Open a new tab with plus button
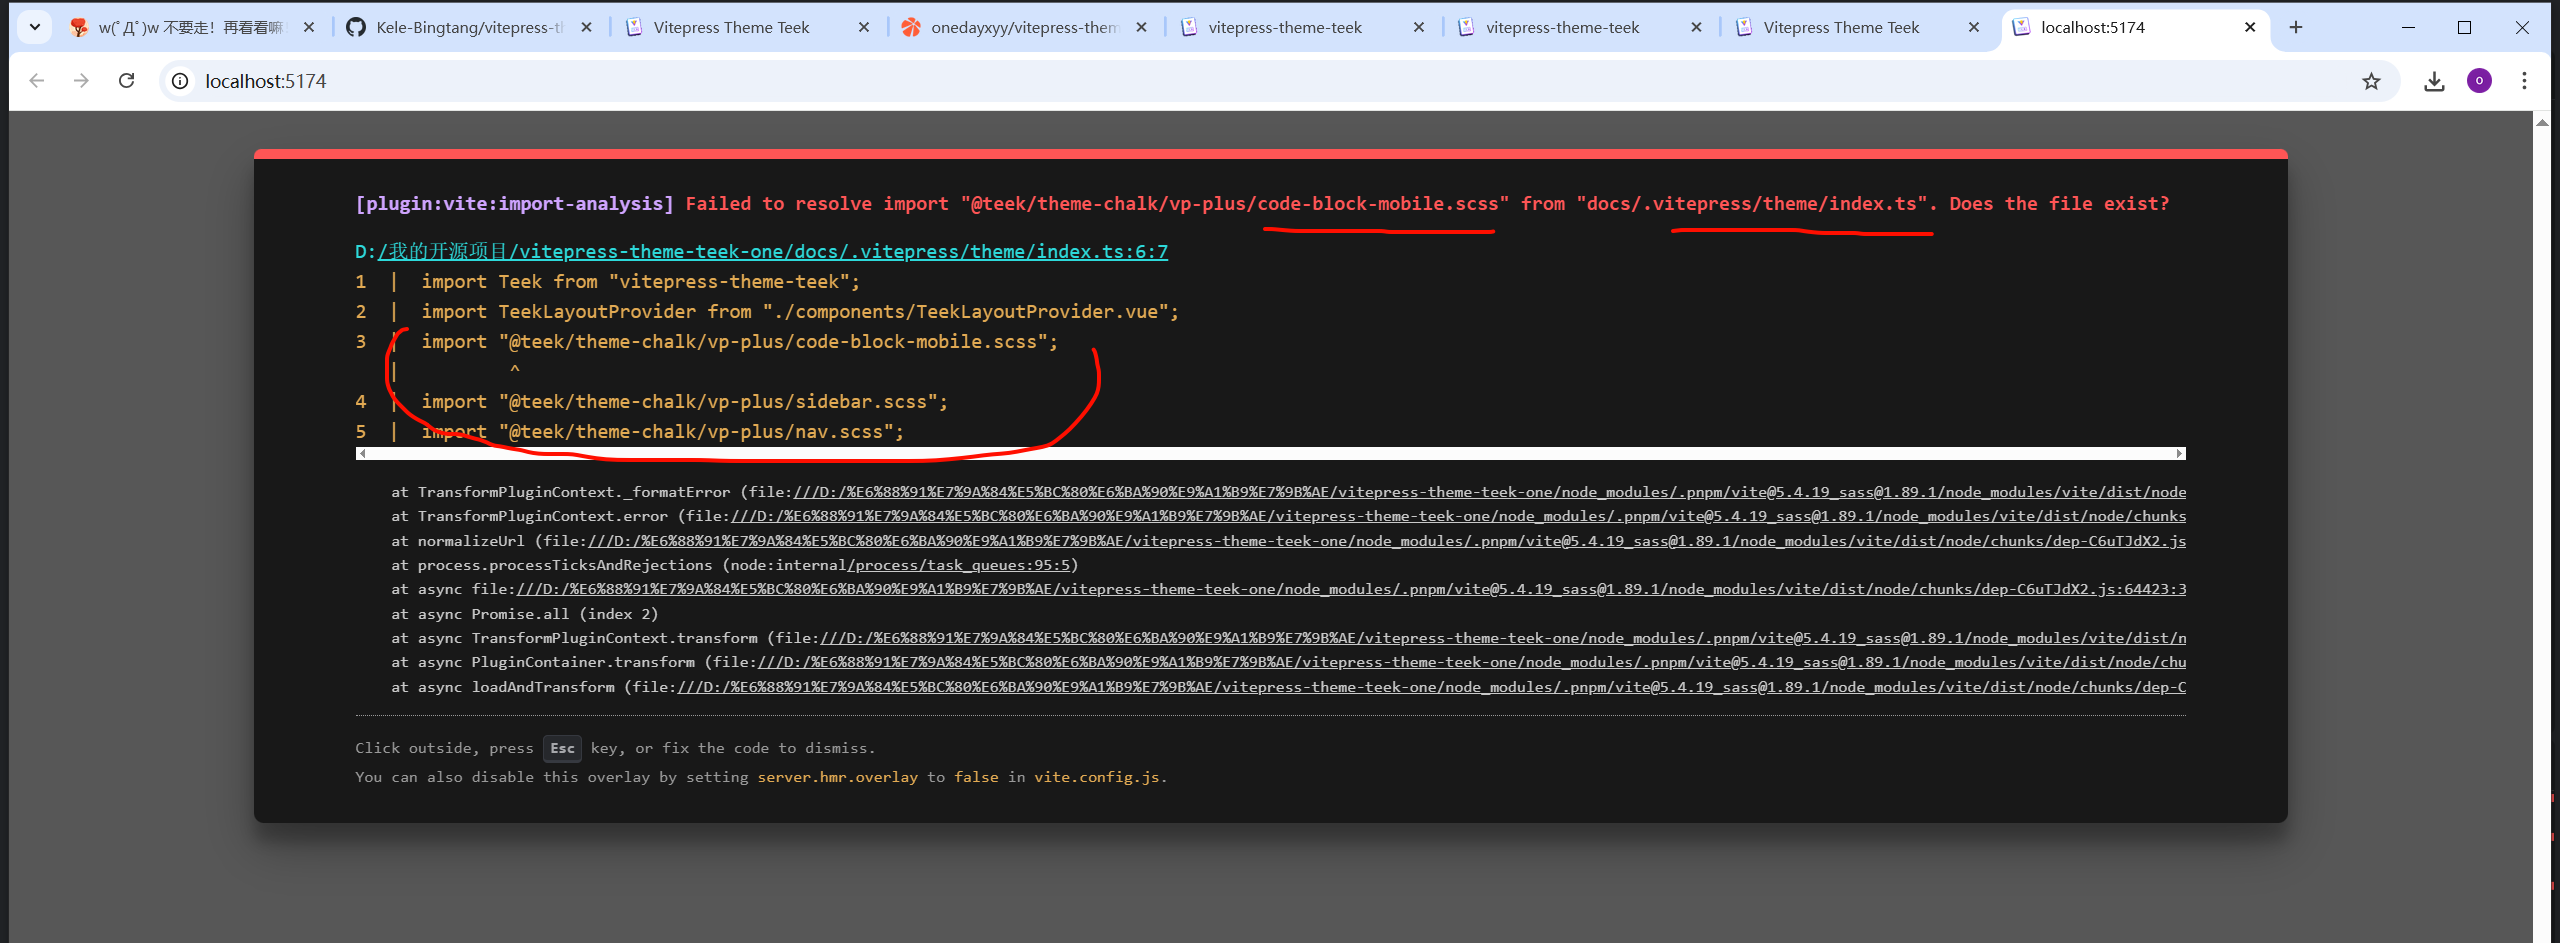The image size is (2560, 943). pos(2296,27)
